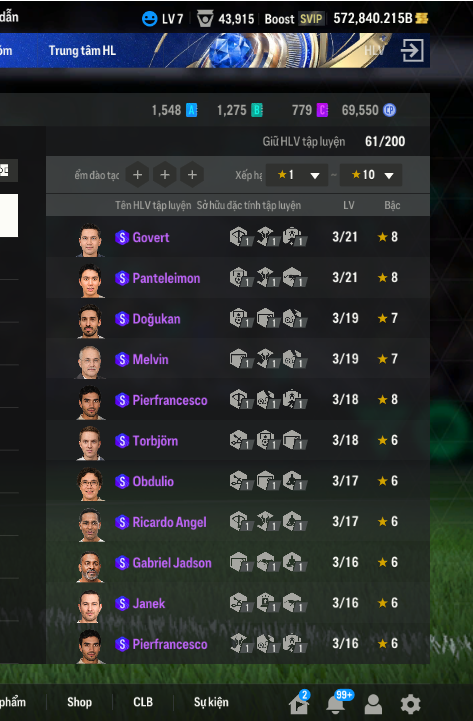Screen dimensions: 473x721
Task: Click the first plus hexagon training slot
Action: tap(137, 175)
